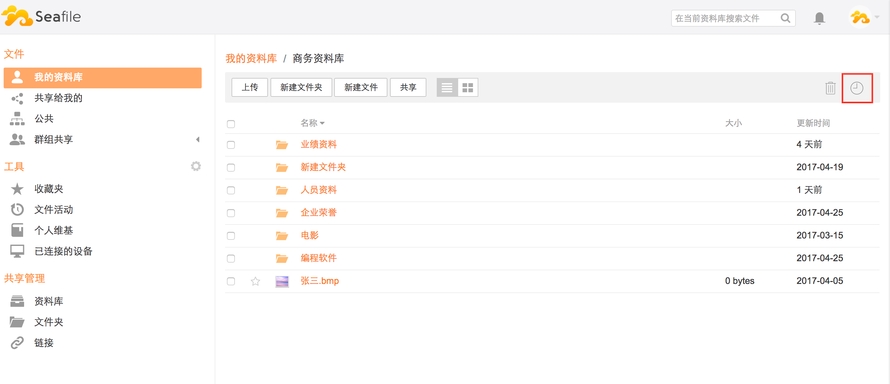This screenshot has width=890, height=384.
Task: Click the 文件活动 history icon
Action: [x=18, y=210]
